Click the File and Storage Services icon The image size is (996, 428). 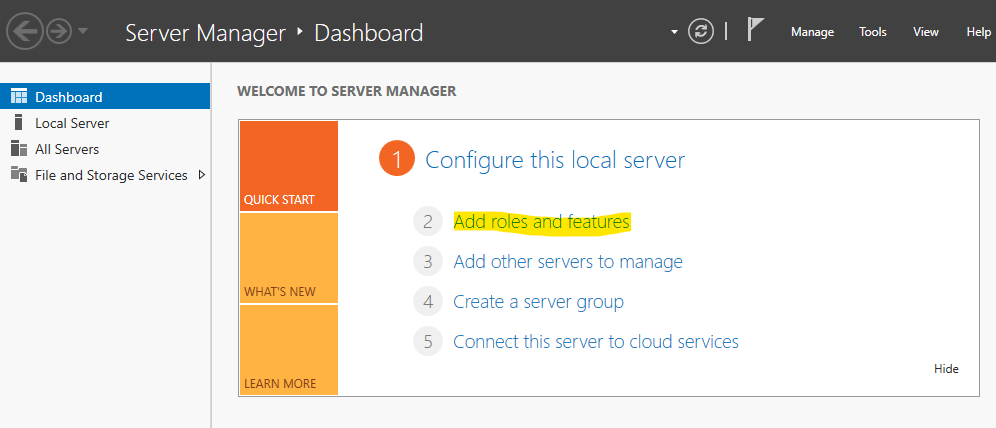(18, 175)
